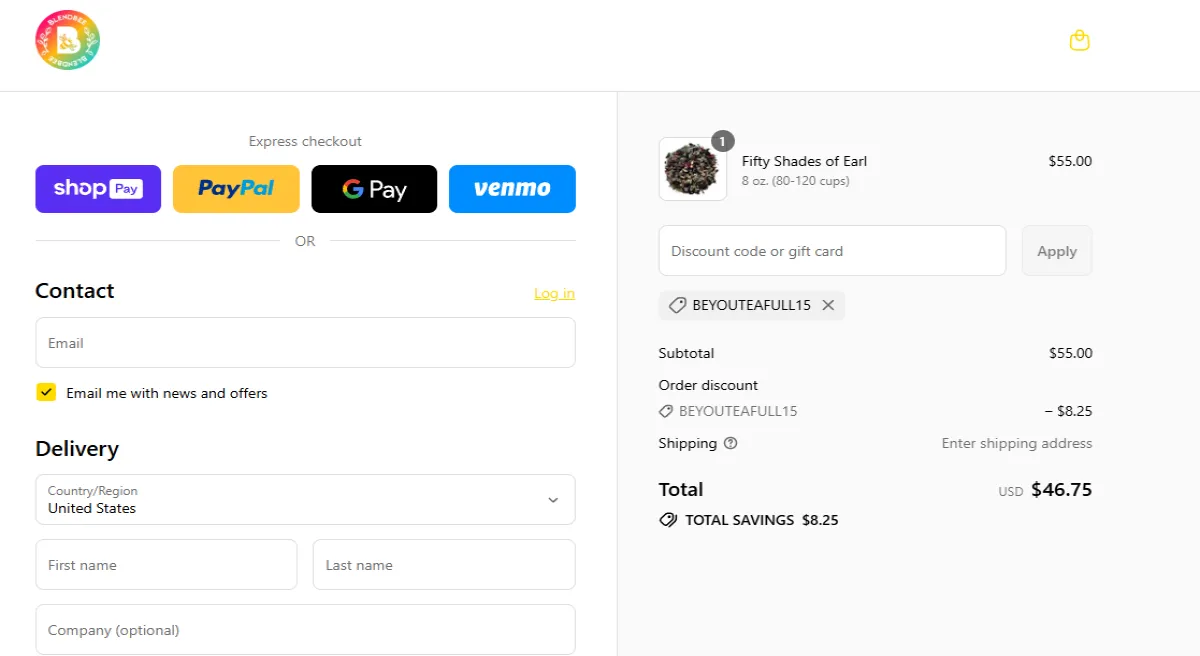Click the Country/Region chevron arrow
Screen dimensions: 1200x656
point(554,499)
